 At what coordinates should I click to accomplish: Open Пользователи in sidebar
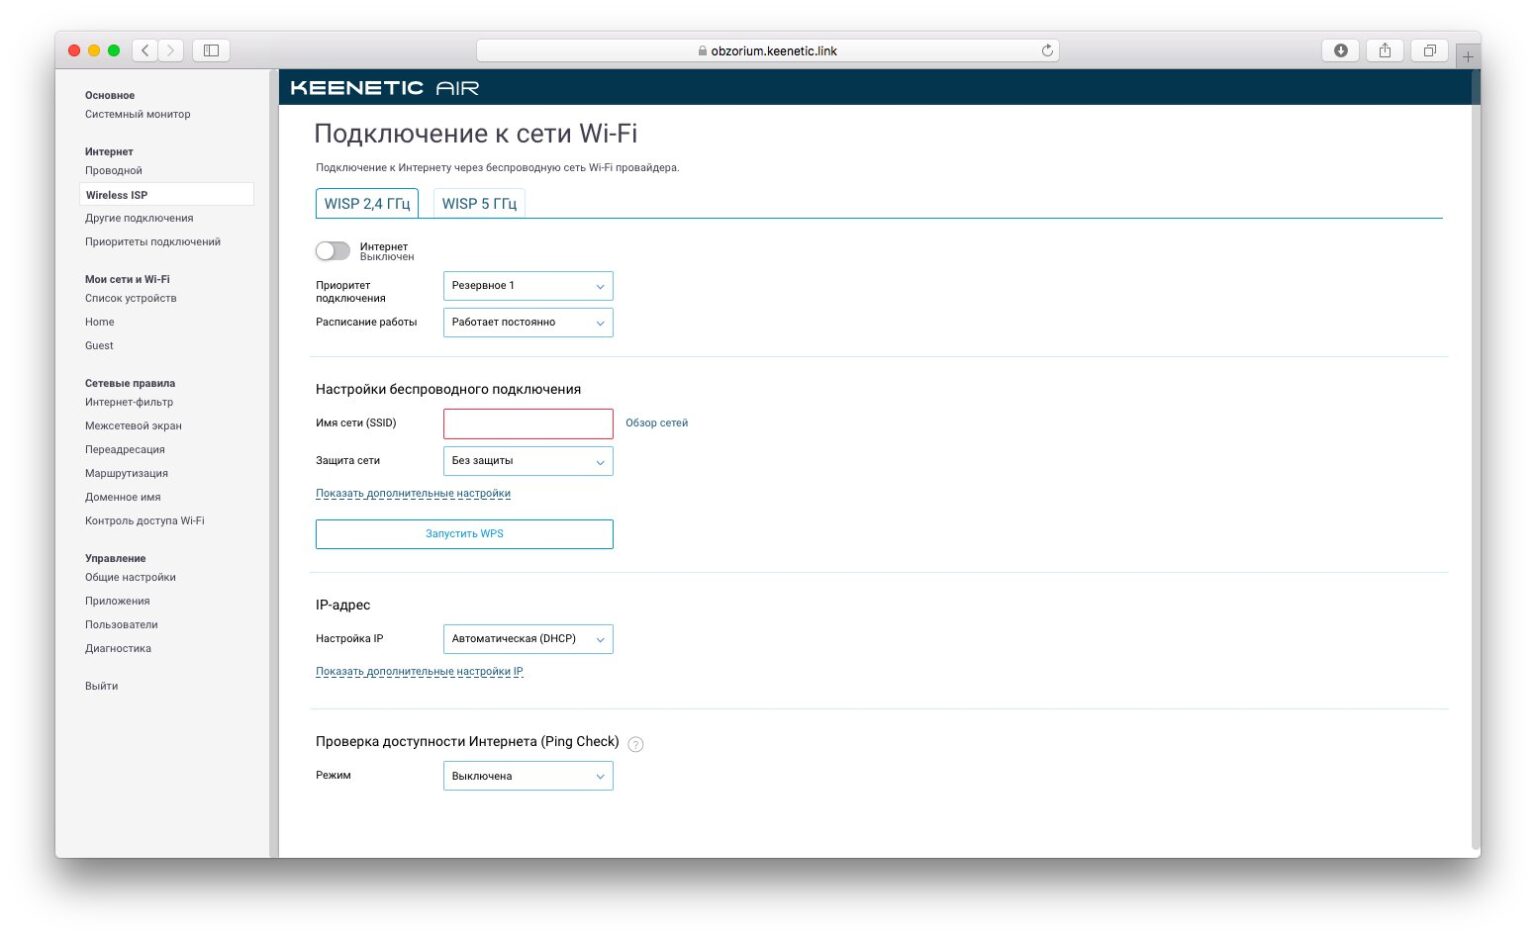point(121,625)
